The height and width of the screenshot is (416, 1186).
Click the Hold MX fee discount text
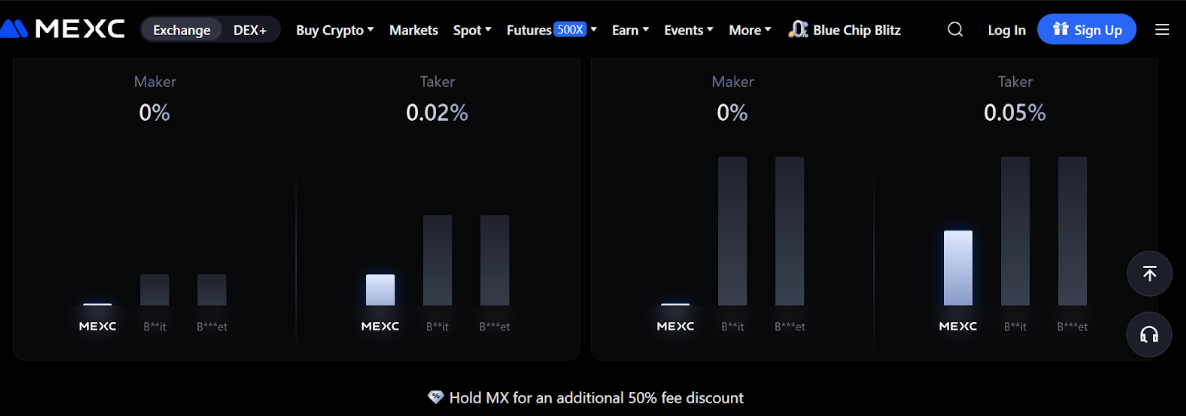coord(596,397)
